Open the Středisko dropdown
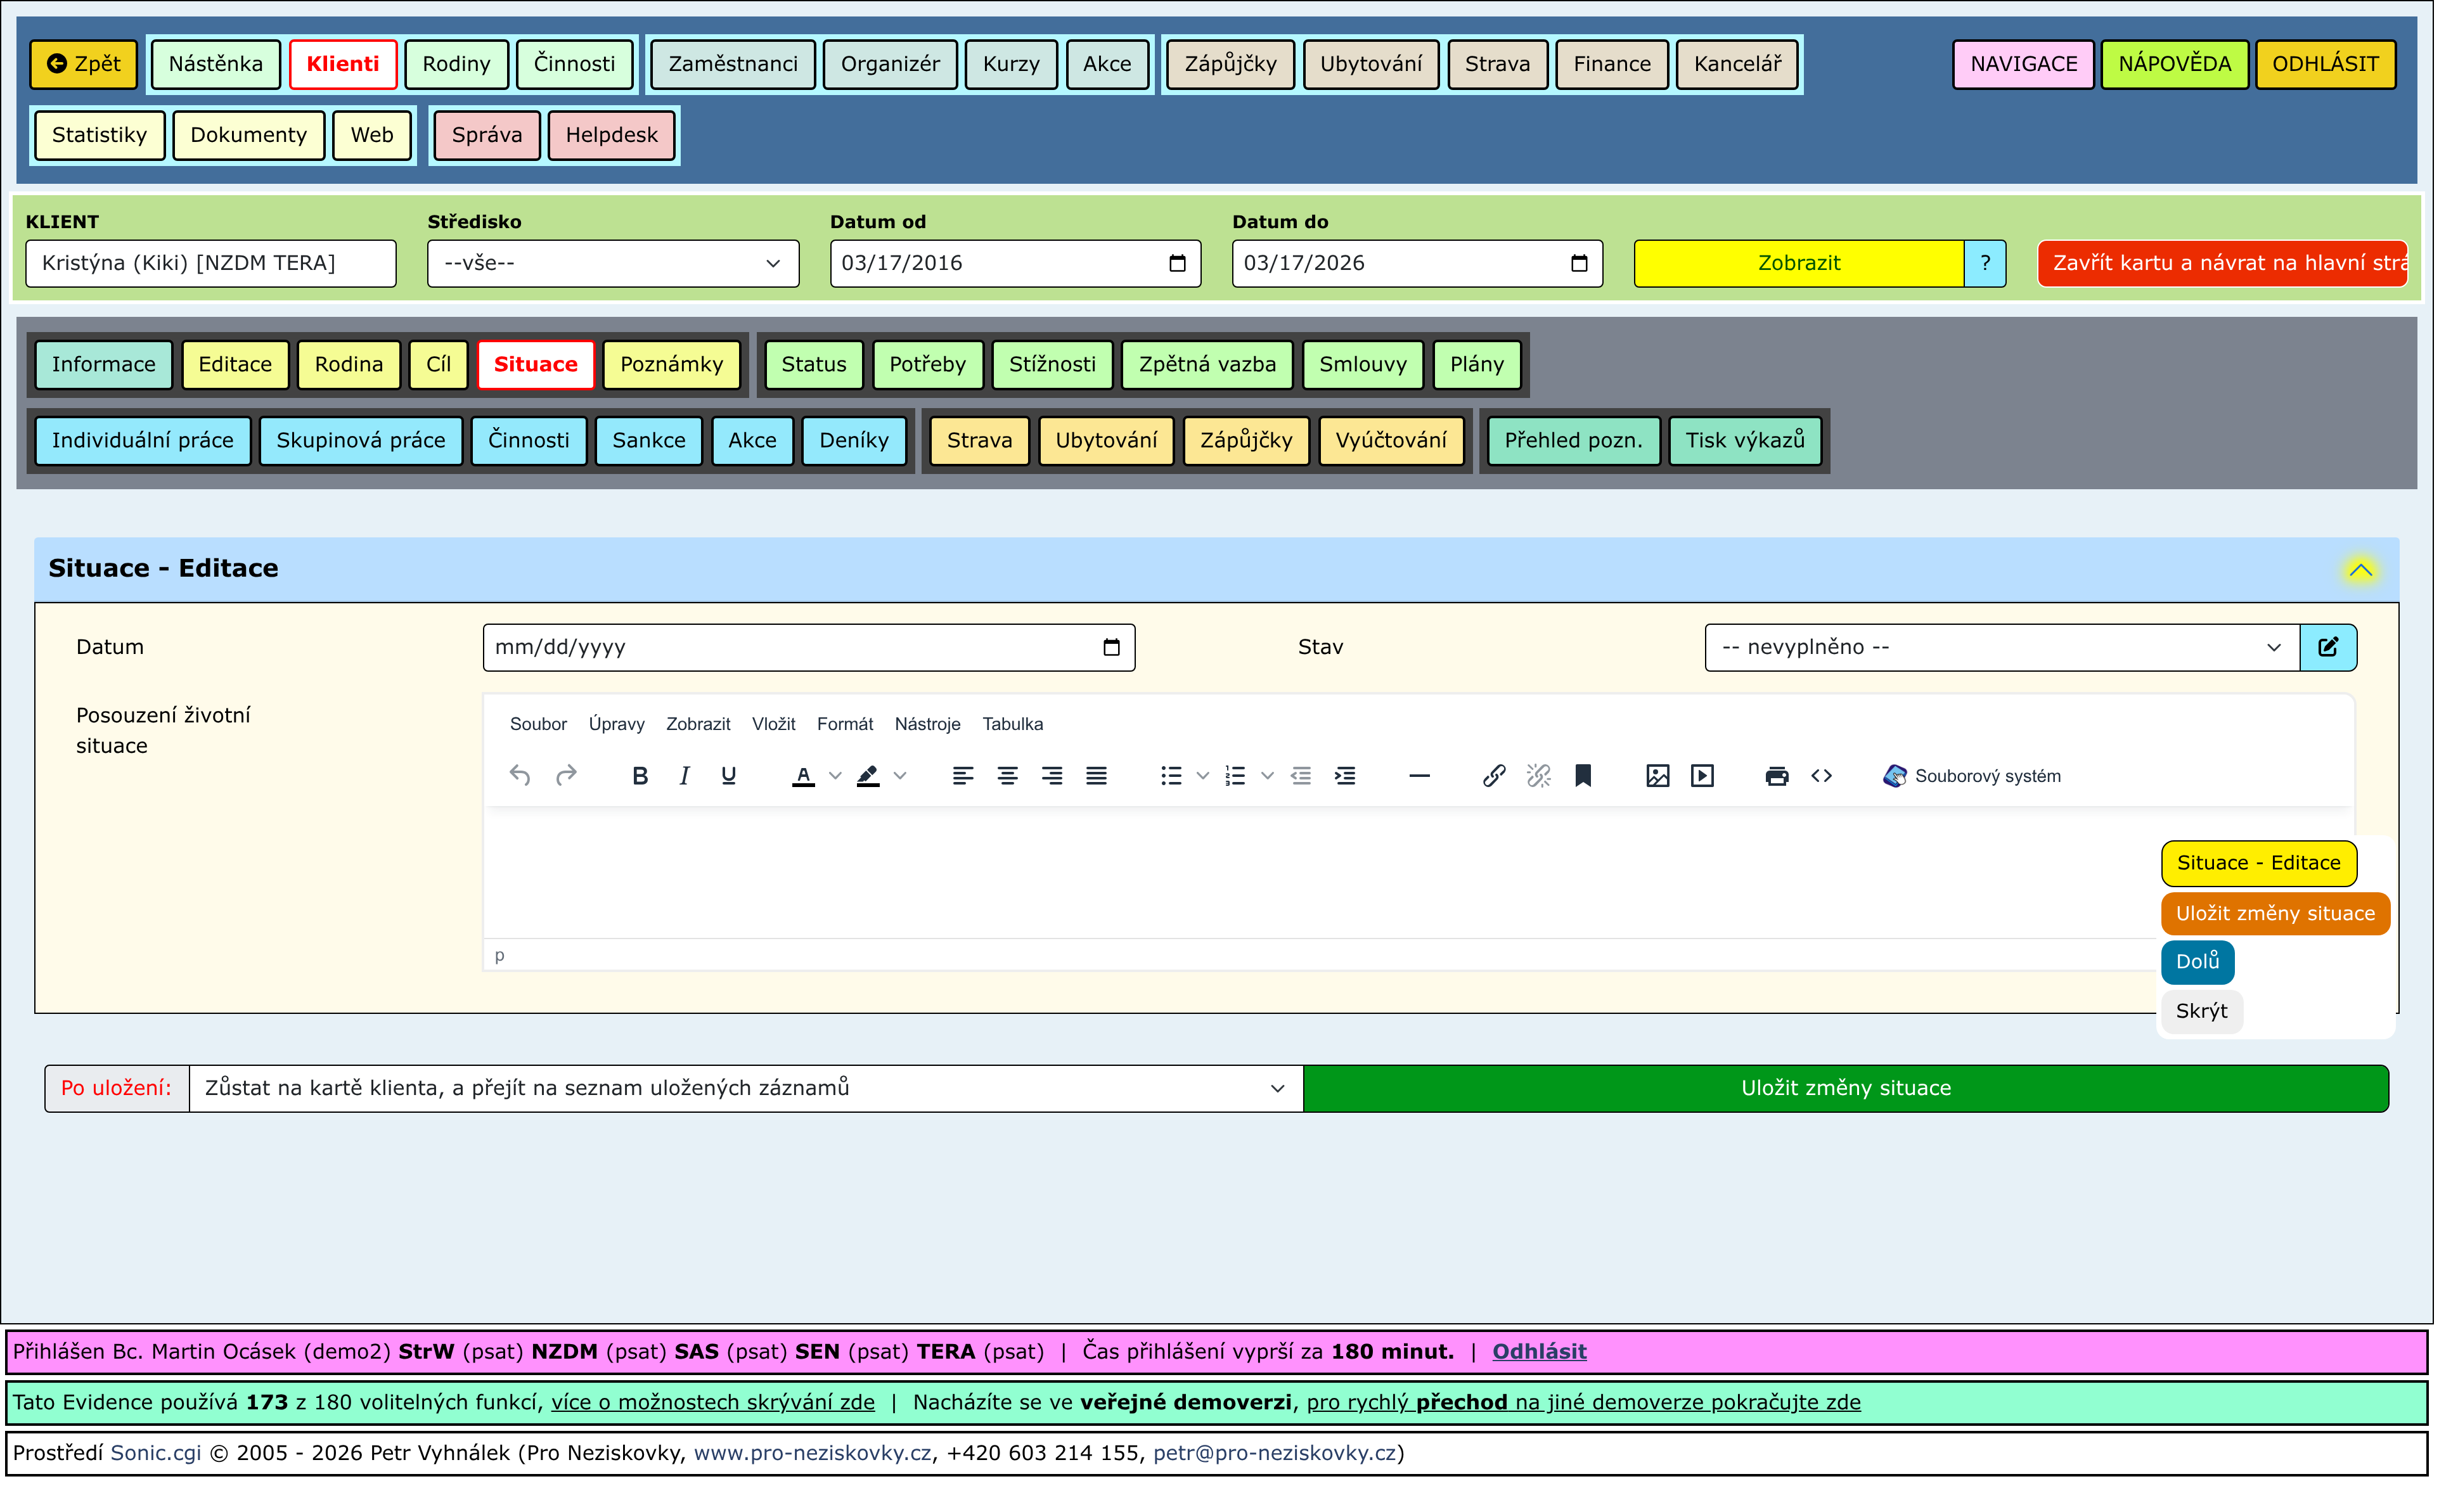Screen dimensions: 2439x1512 pos(612,263)
